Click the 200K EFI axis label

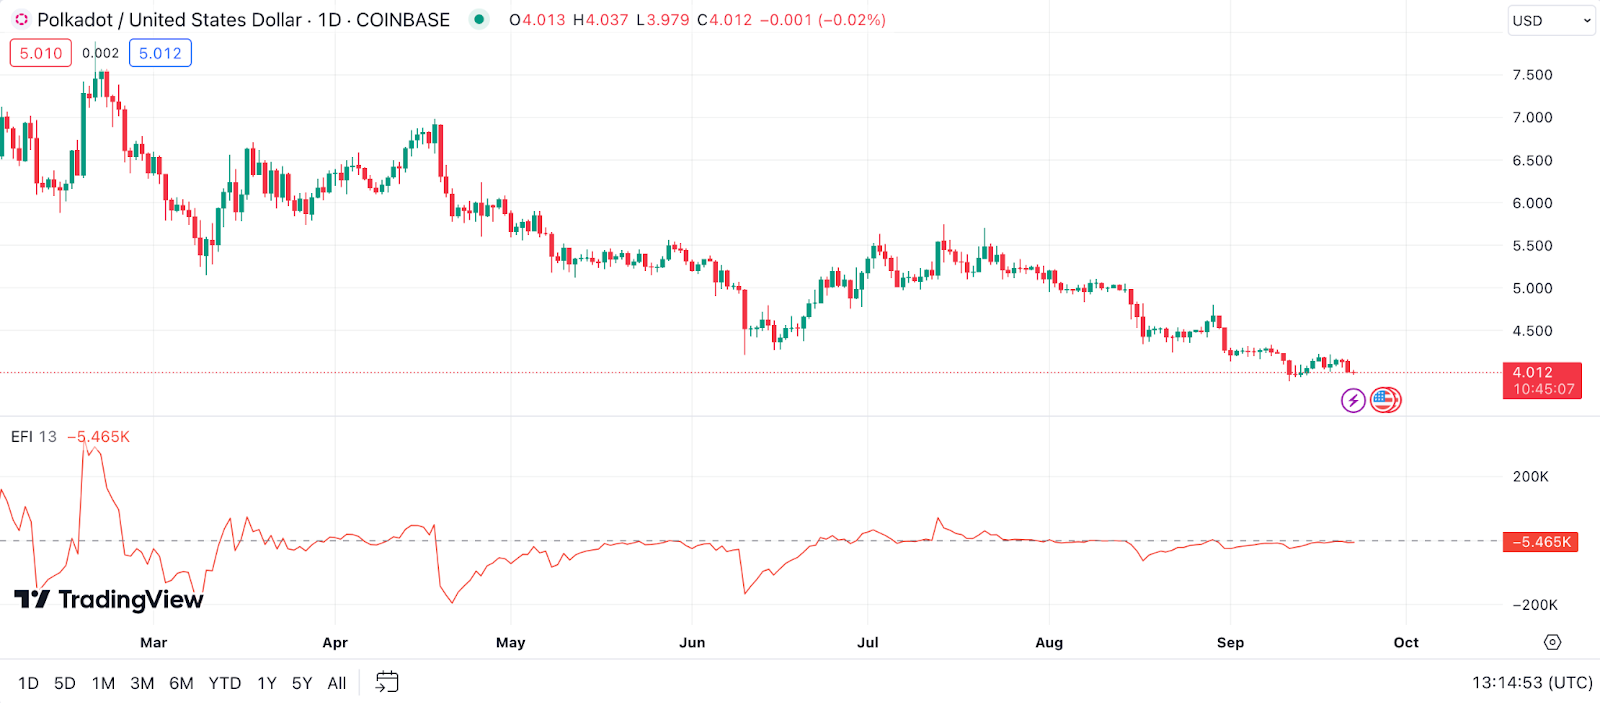tap(1531, 477)
